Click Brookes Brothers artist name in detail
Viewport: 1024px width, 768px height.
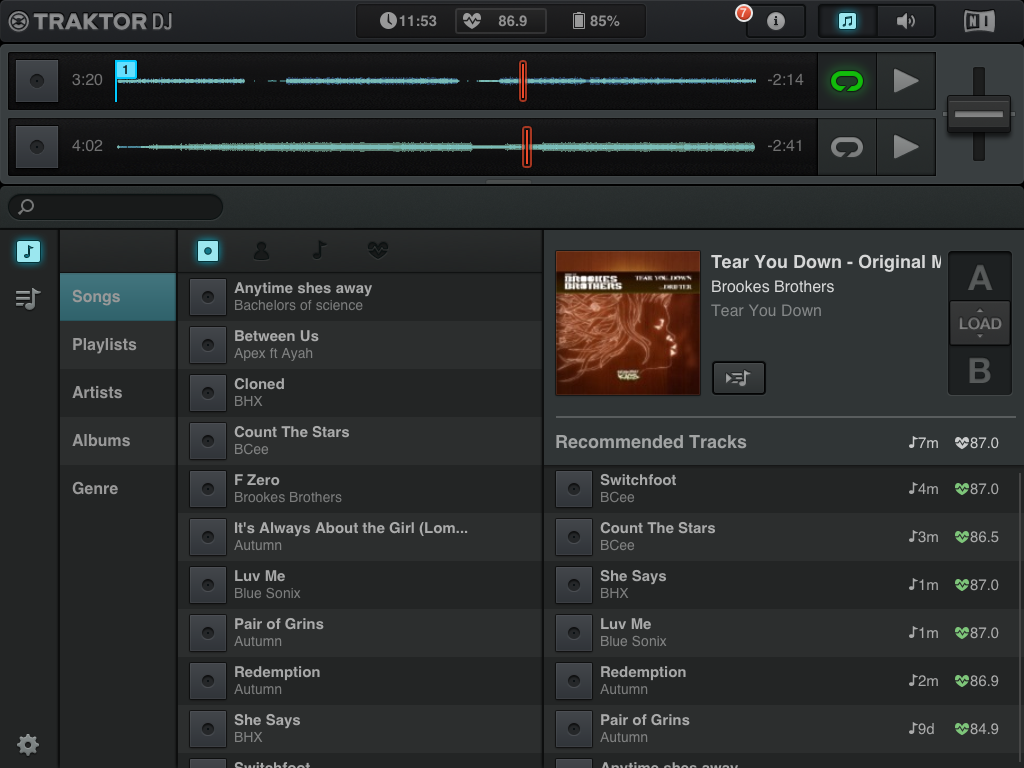[772, 287]
